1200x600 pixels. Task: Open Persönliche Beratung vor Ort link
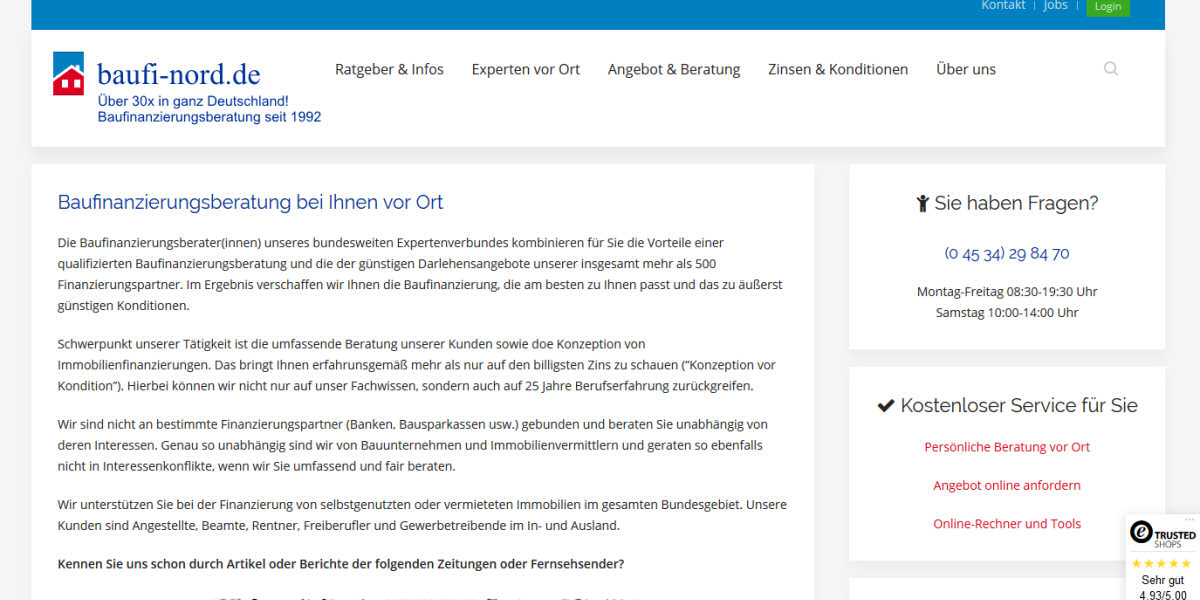pos(1007,447)
